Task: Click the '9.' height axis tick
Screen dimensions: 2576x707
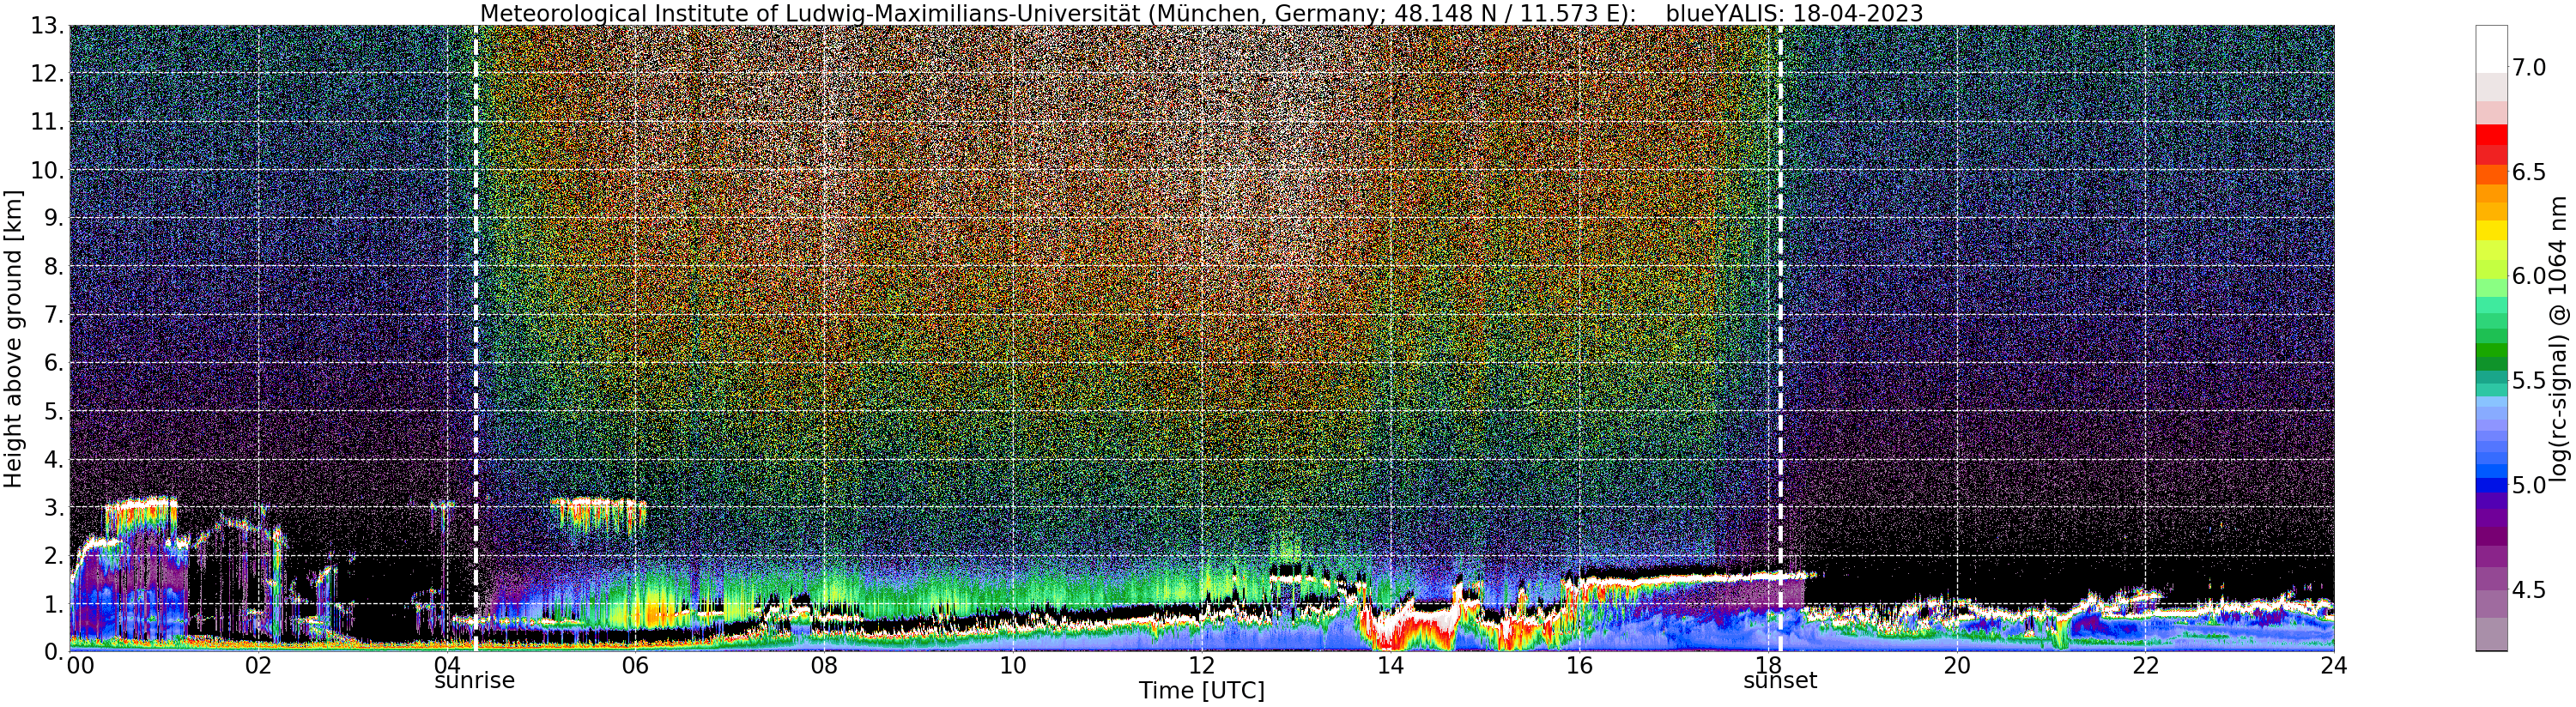Action: [53, 218]
